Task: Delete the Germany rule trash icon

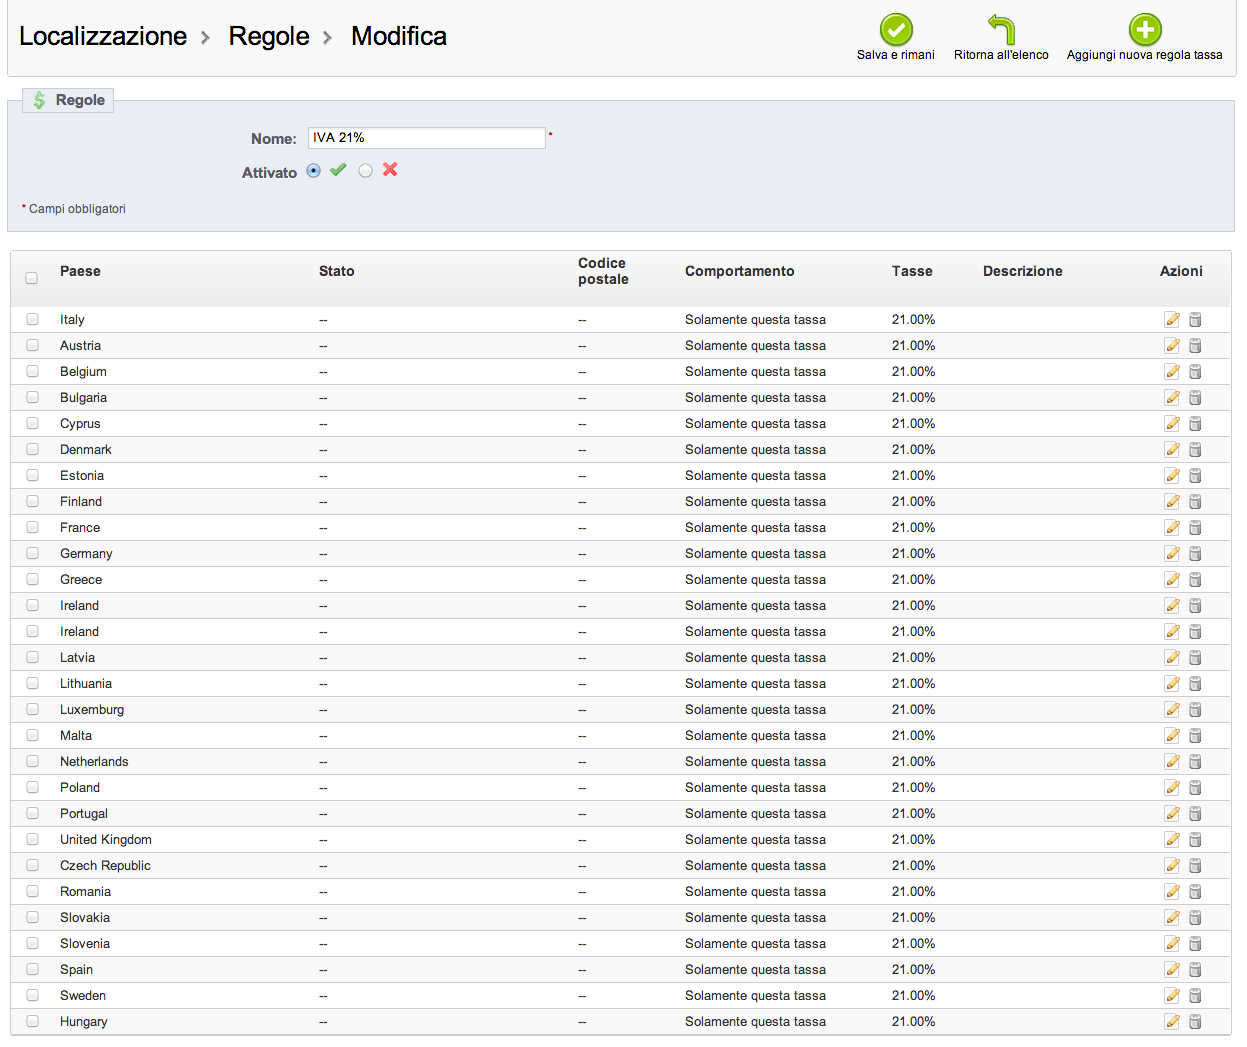Action: click(x=1195, y=554)
